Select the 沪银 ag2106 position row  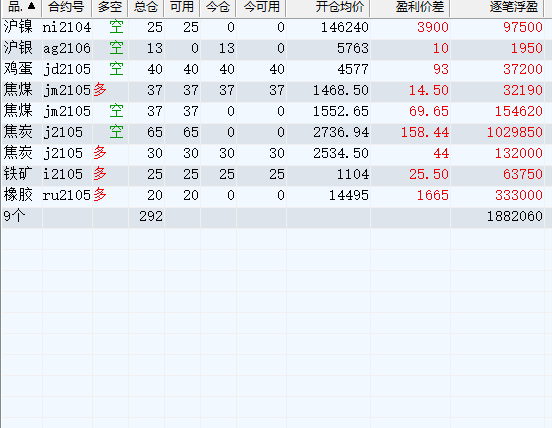tap(273, 49)
